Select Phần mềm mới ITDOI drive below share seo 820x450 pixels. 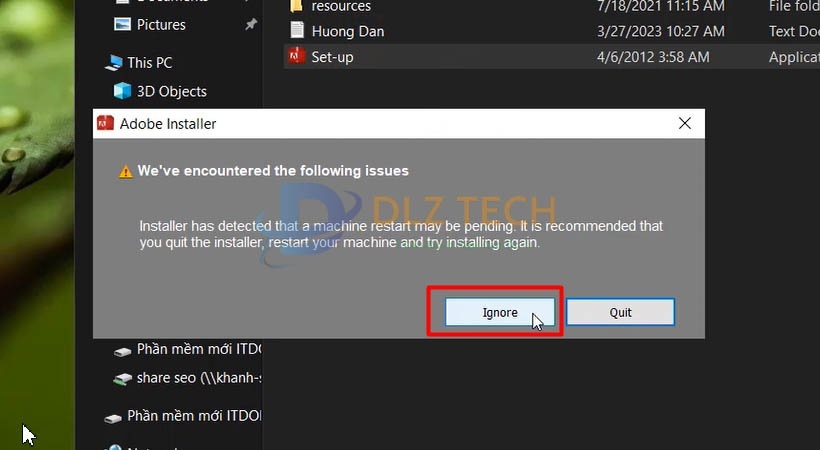pyautogui.click(x=194, y=415)
